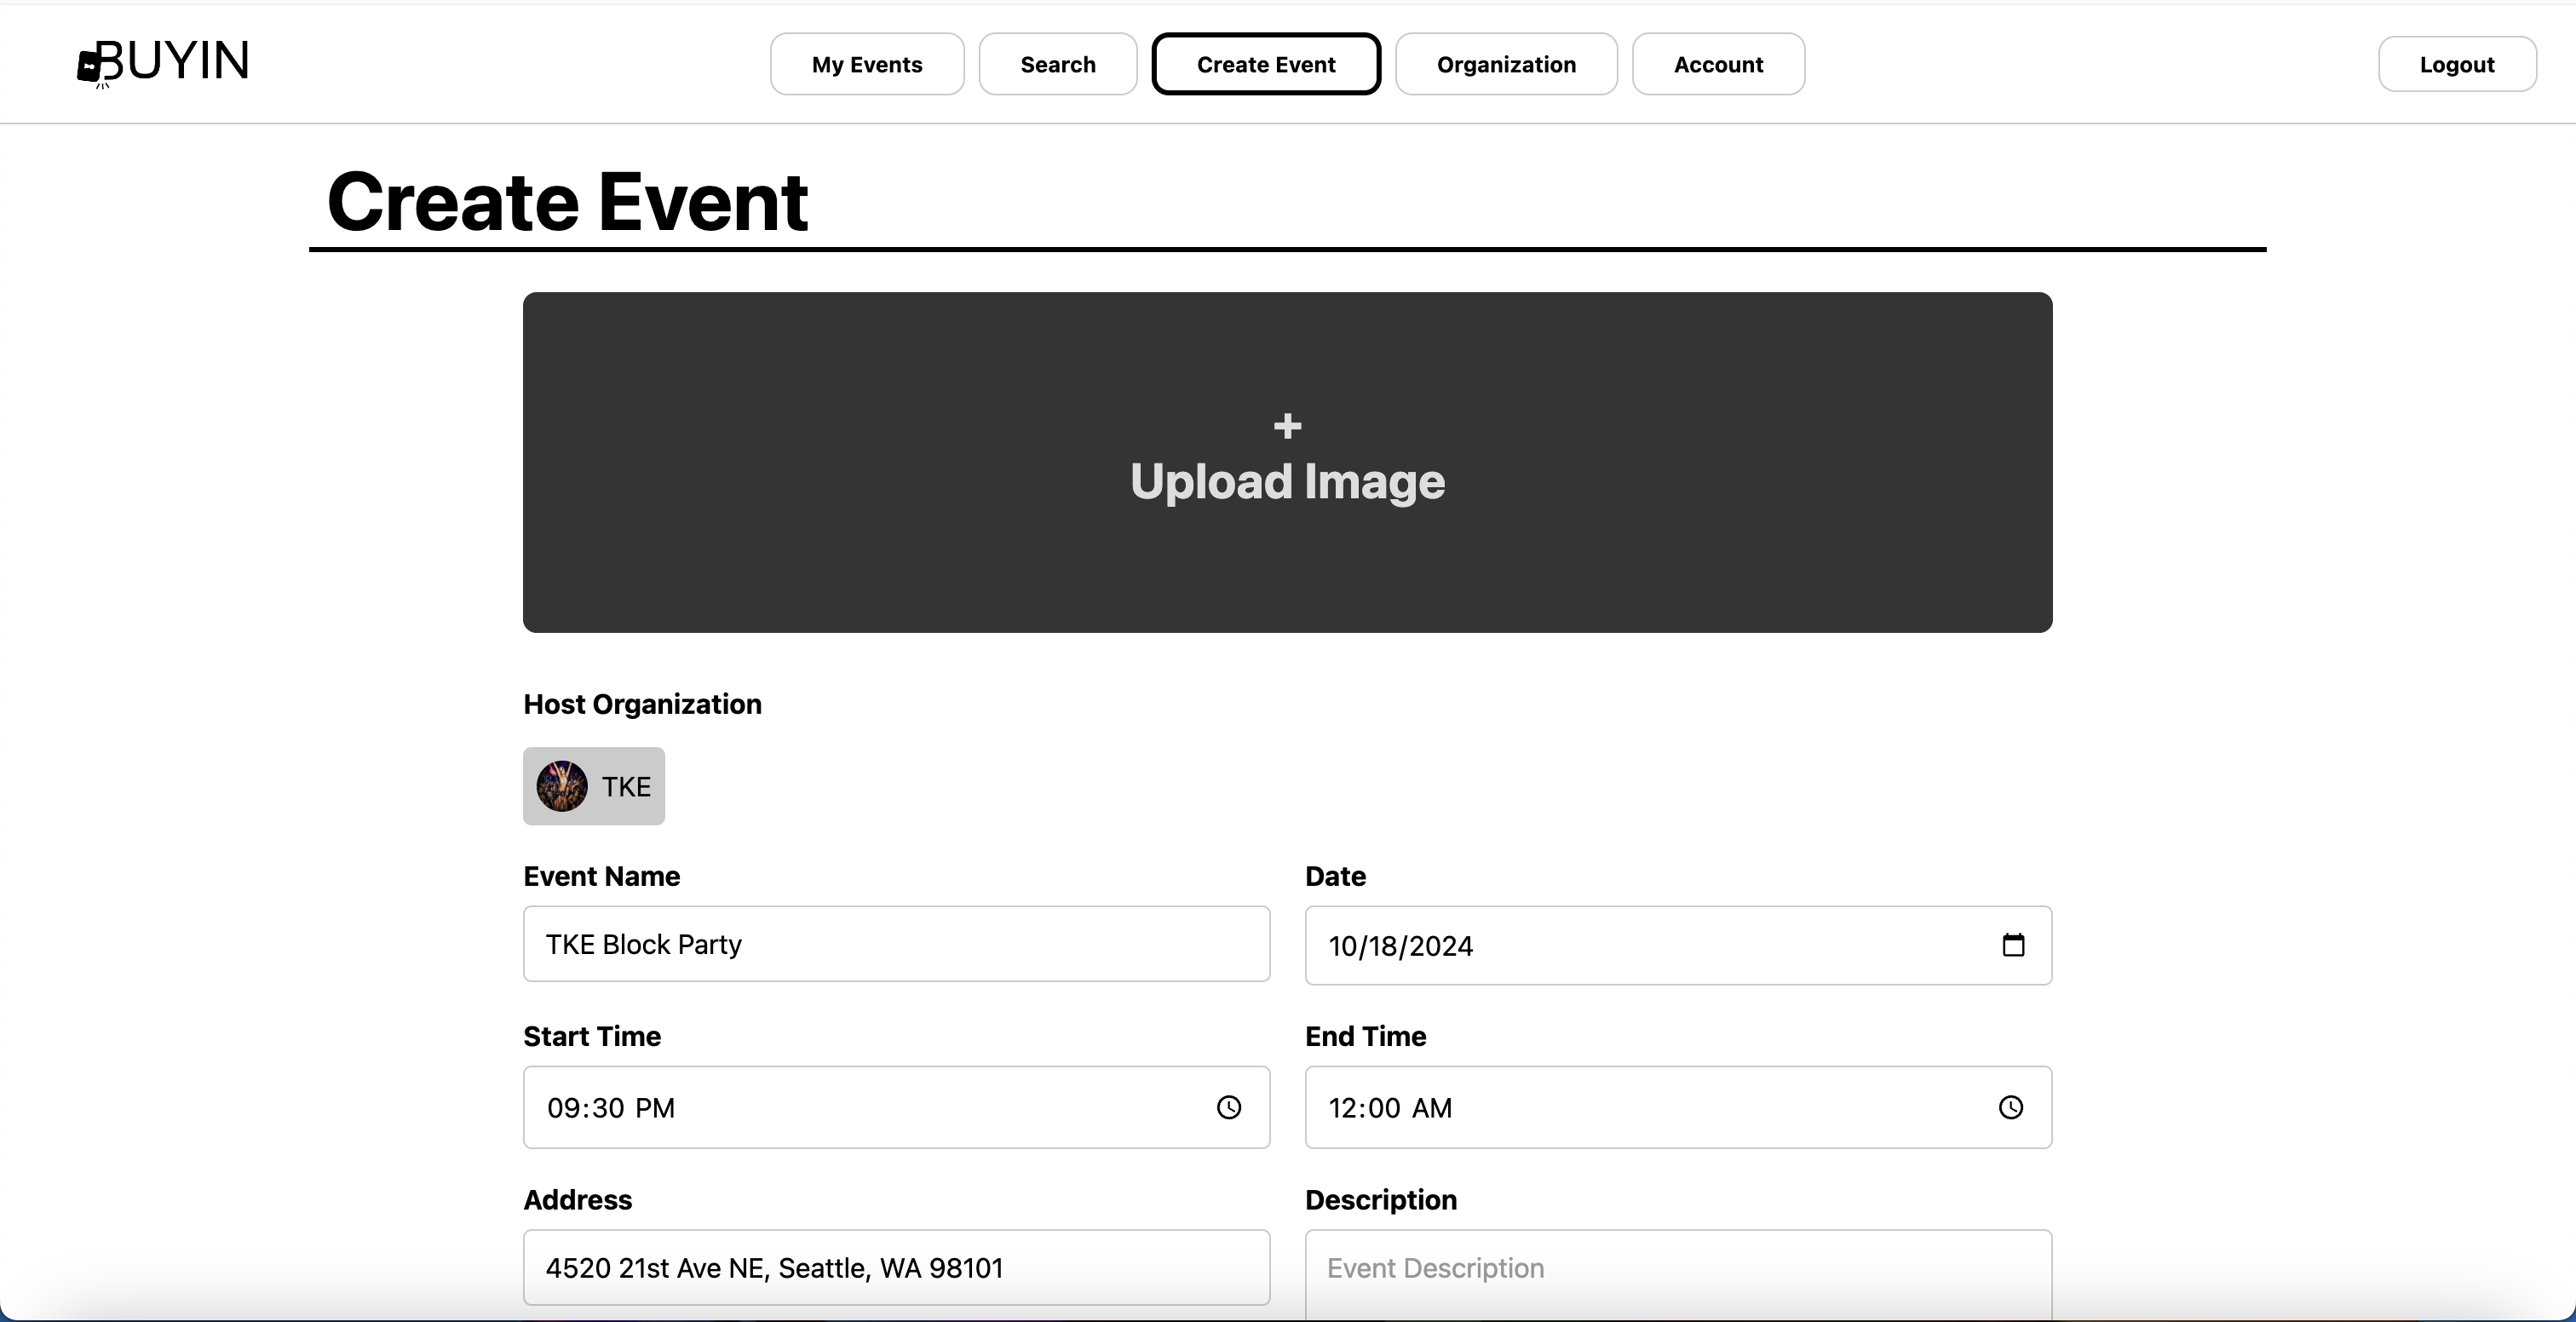Click the plus icon above Upload Image
Screen dimensions: 2576x1322
click(1287, 426)
